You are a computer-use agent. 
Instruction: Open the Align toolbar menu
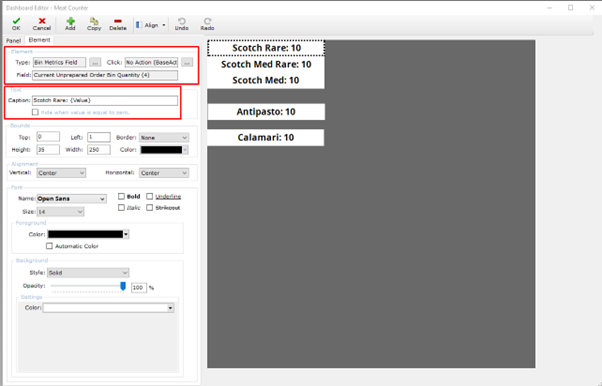point(151,25)
